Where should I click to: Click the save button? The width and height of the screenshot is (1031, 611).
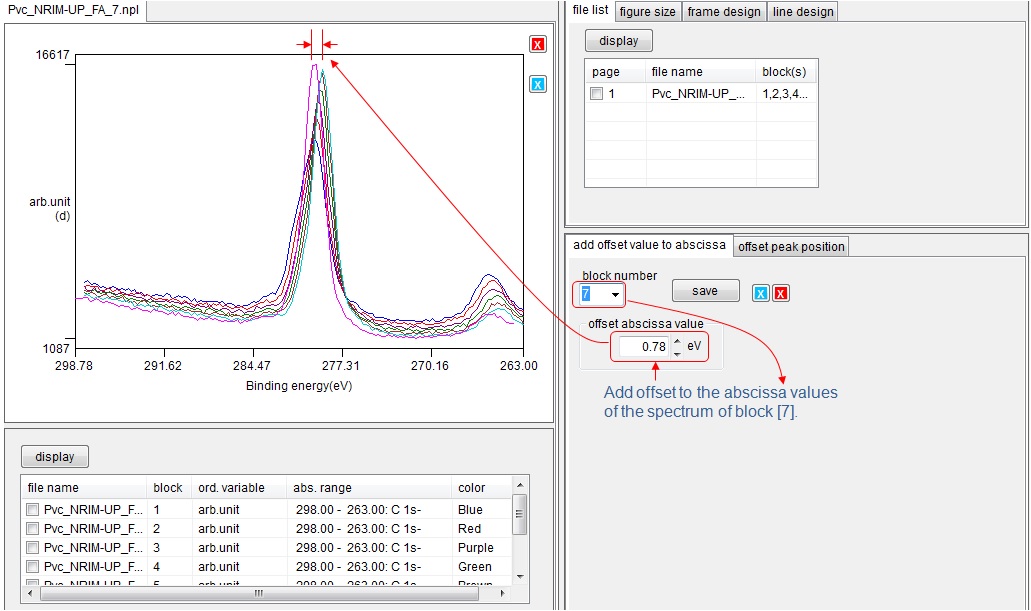(x=705, y=291)
